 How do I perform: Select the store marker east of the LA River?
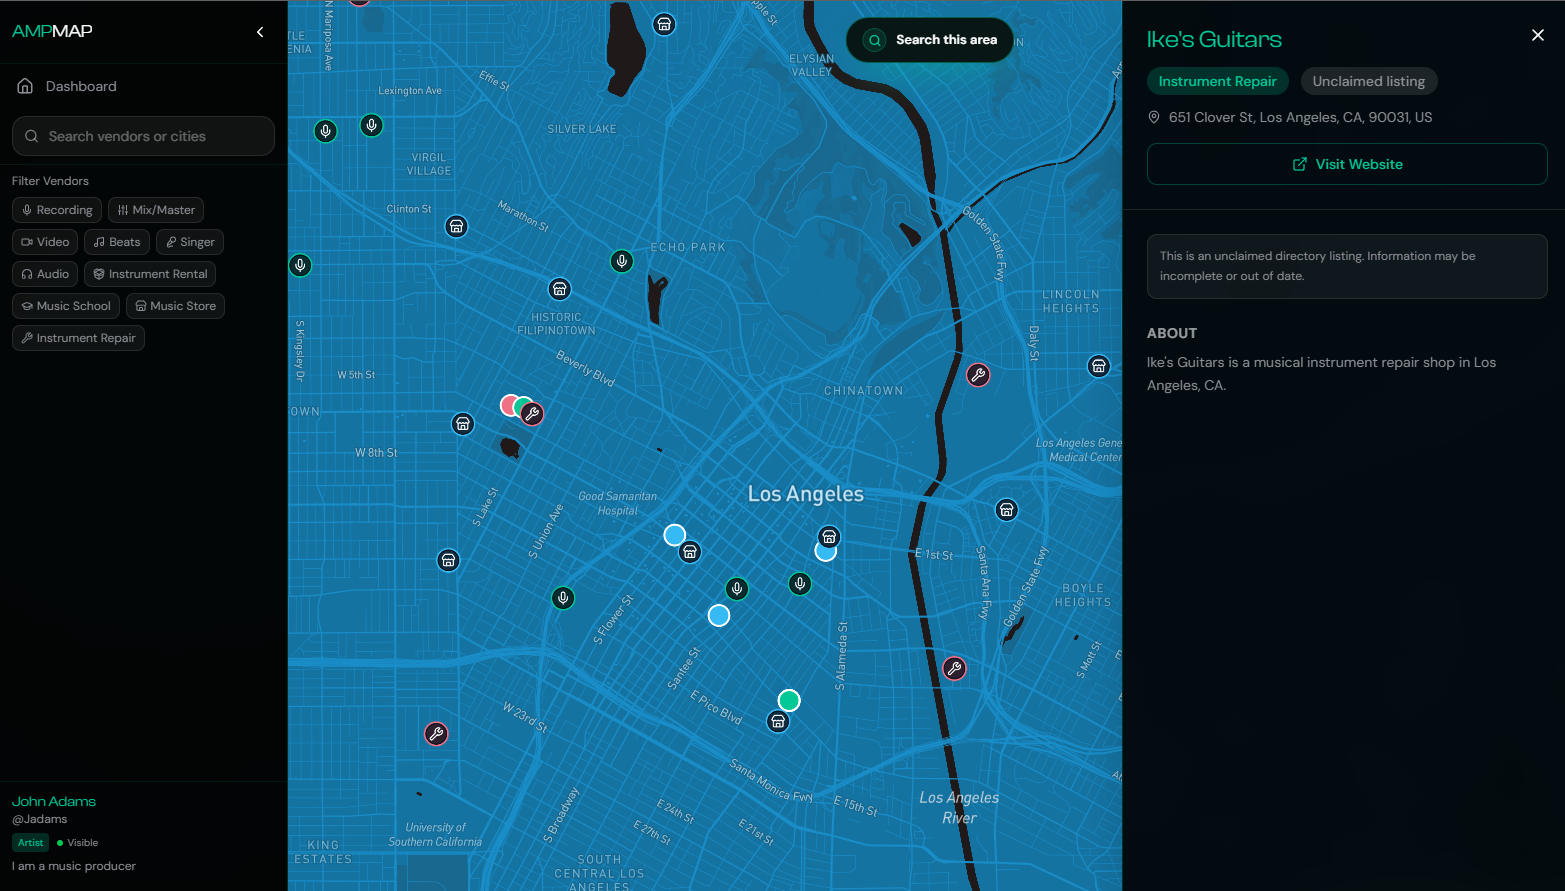1007,510
